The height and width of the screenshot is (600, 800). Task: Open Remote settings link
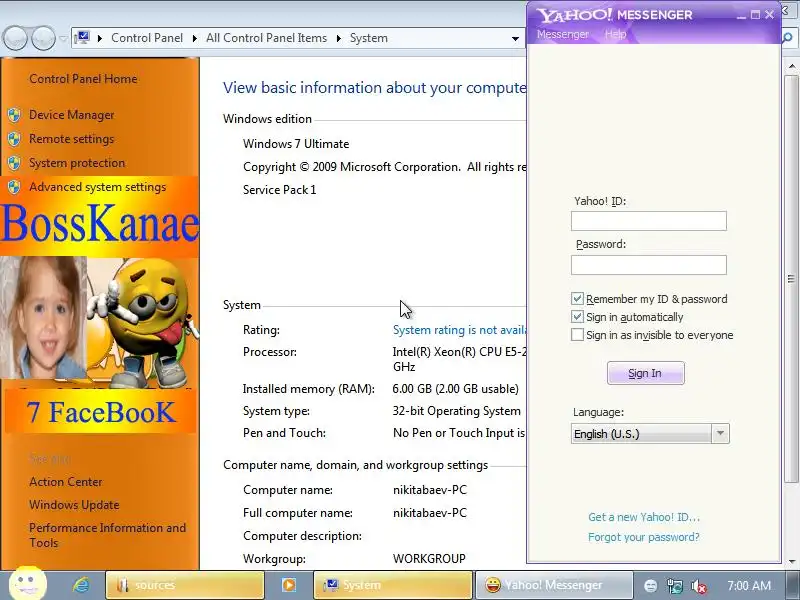71,139
